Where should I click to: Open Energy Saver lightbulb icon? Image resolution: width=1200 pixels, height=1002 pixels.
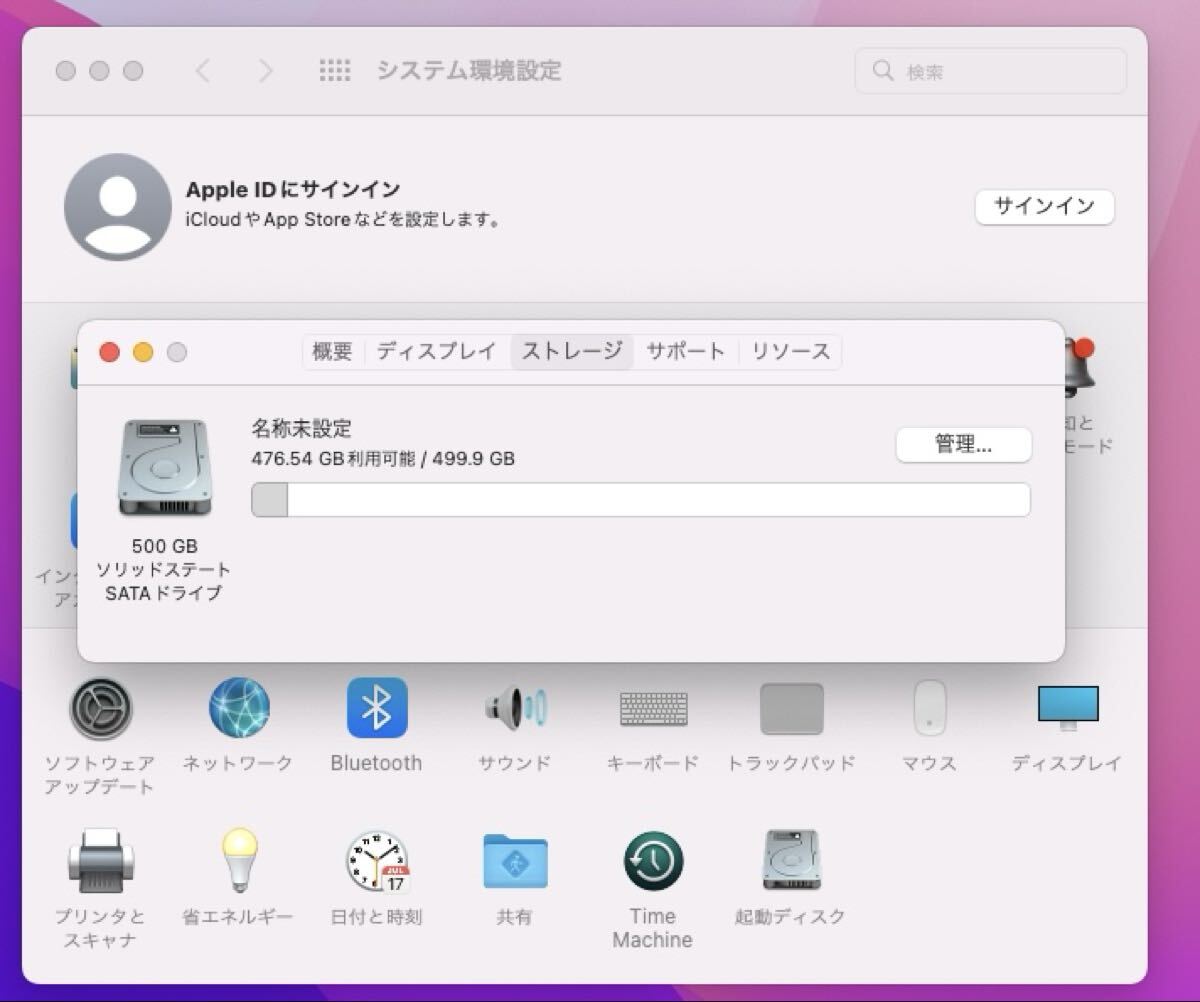(238, 860)
